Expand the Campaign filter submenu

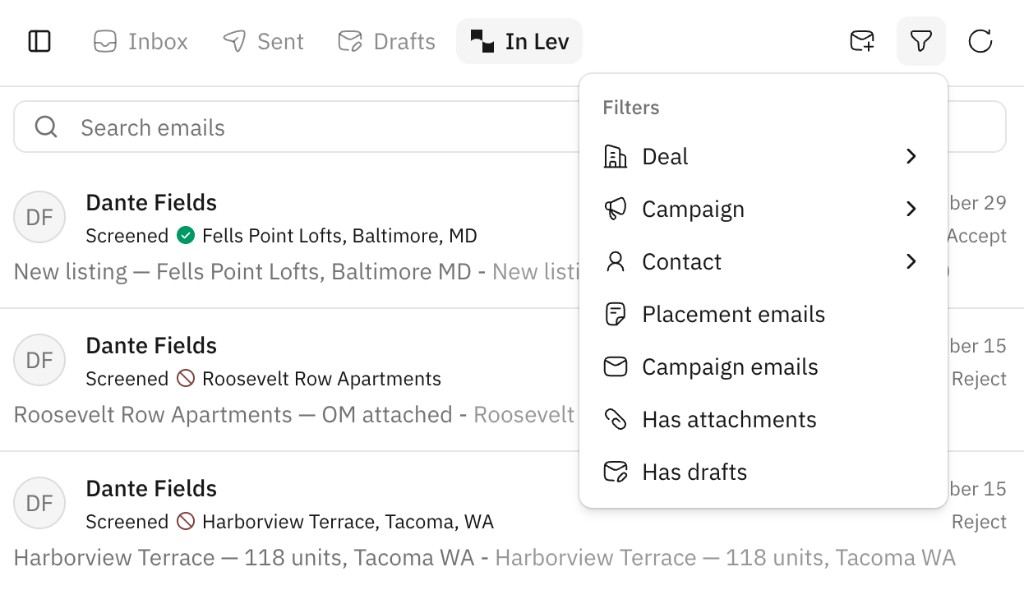coord(763,209)
